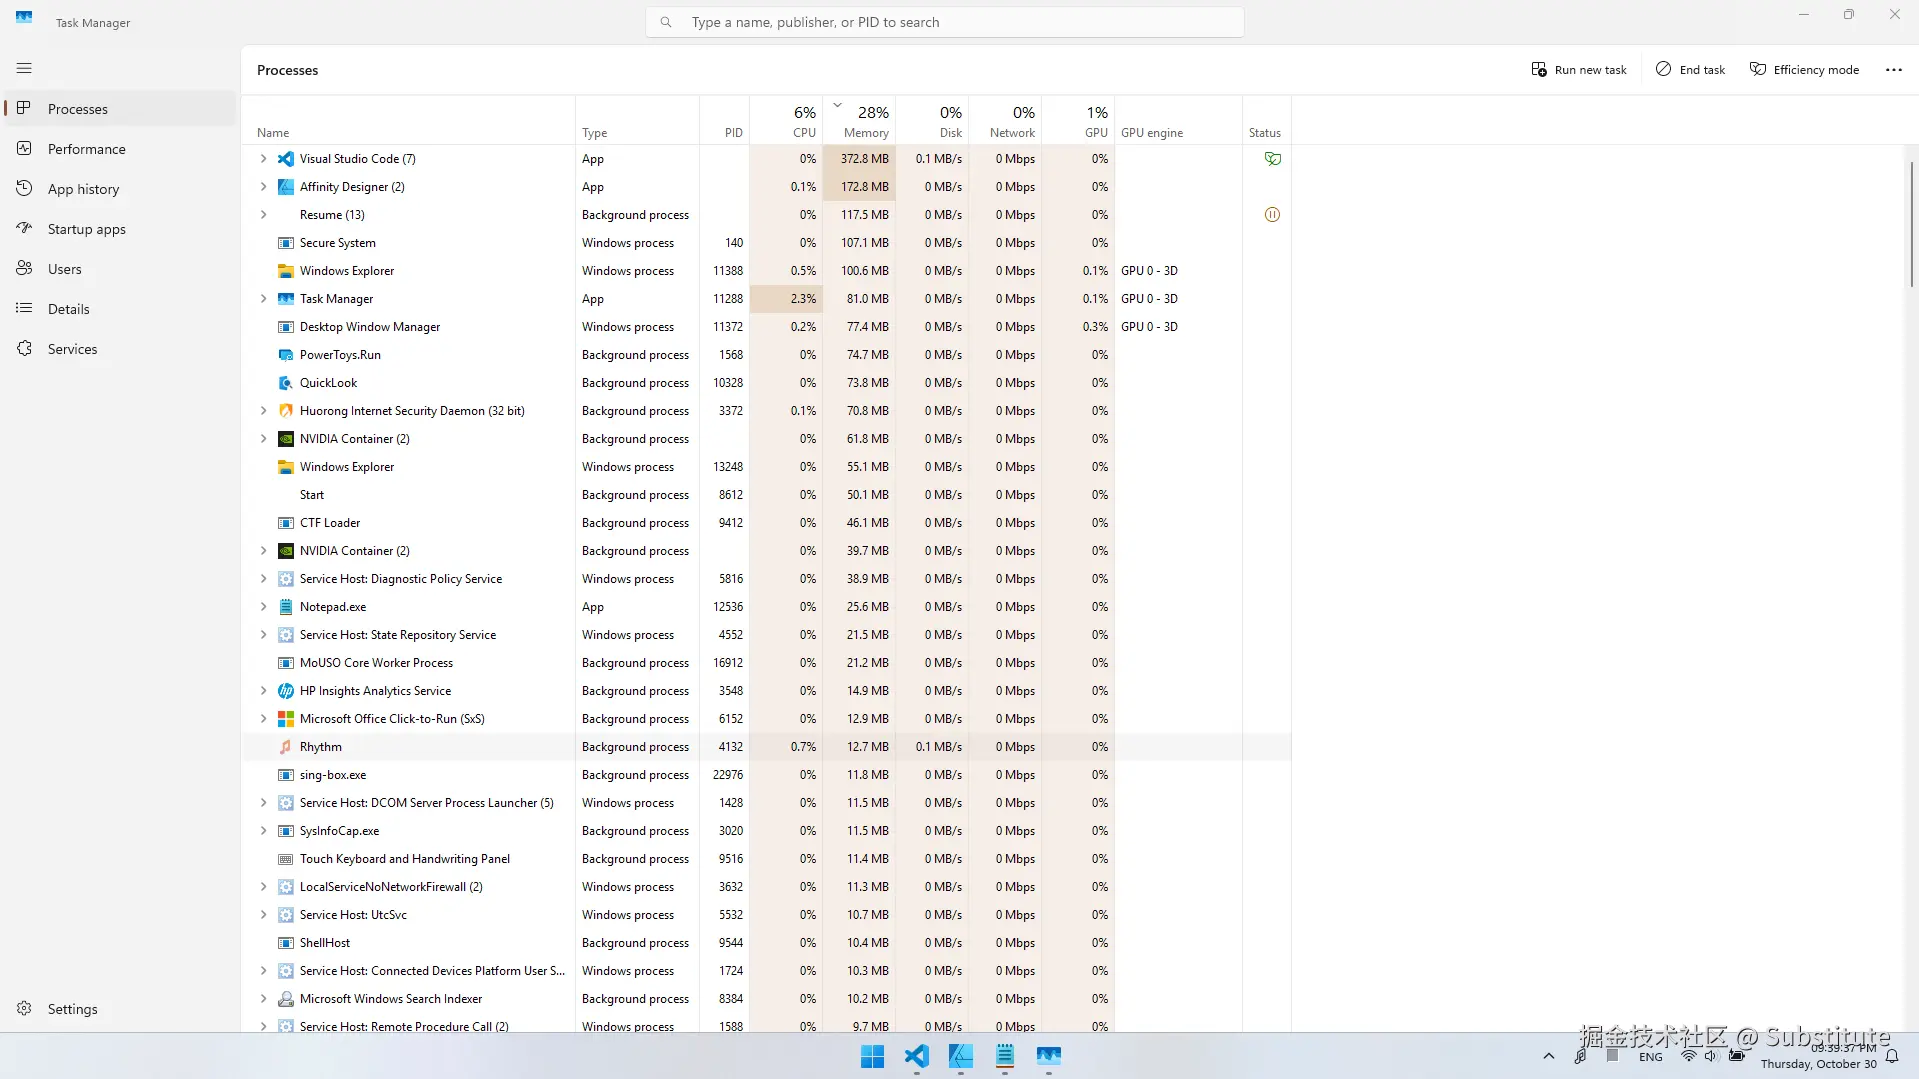Switch to the Performance page
This screenshot has height=1079, width=1919.
point(86,149)
